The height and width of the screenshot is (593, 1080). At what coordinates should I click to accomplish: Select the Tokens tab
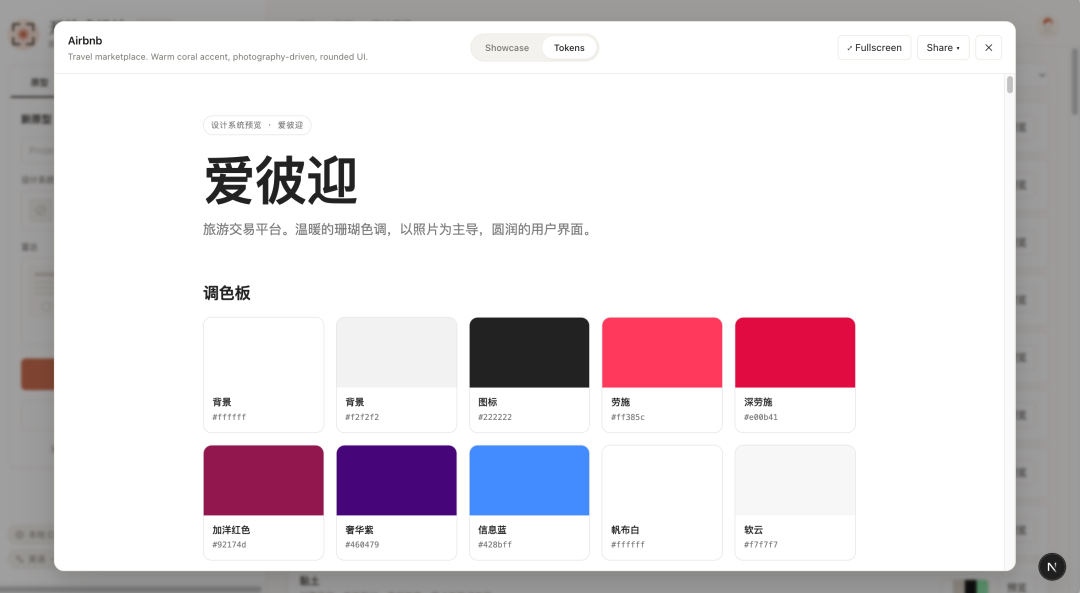[569, 48]
